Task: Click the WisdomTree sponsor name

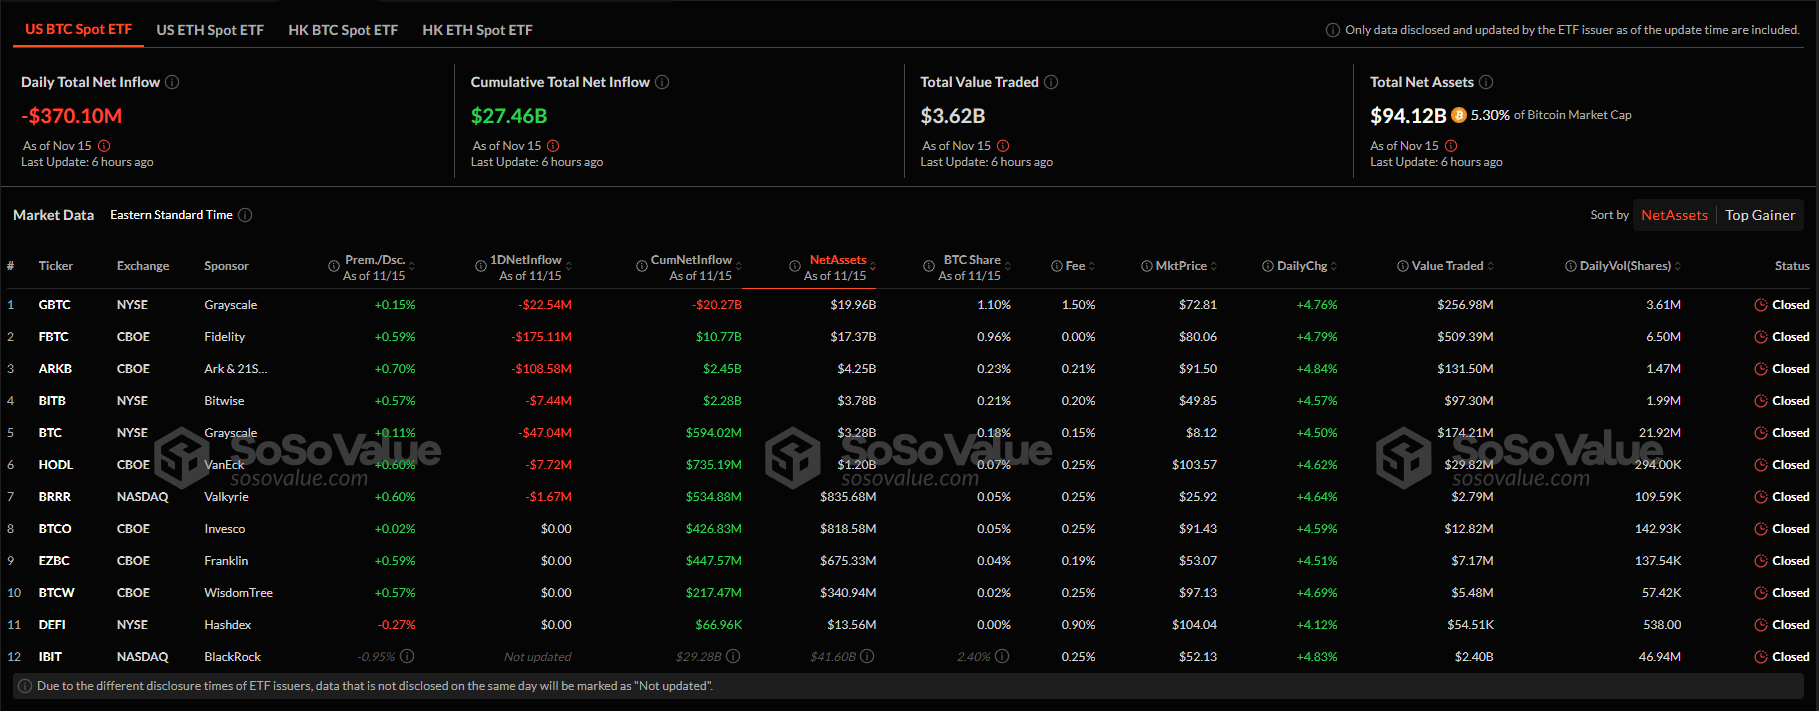Action: point(238,593)
